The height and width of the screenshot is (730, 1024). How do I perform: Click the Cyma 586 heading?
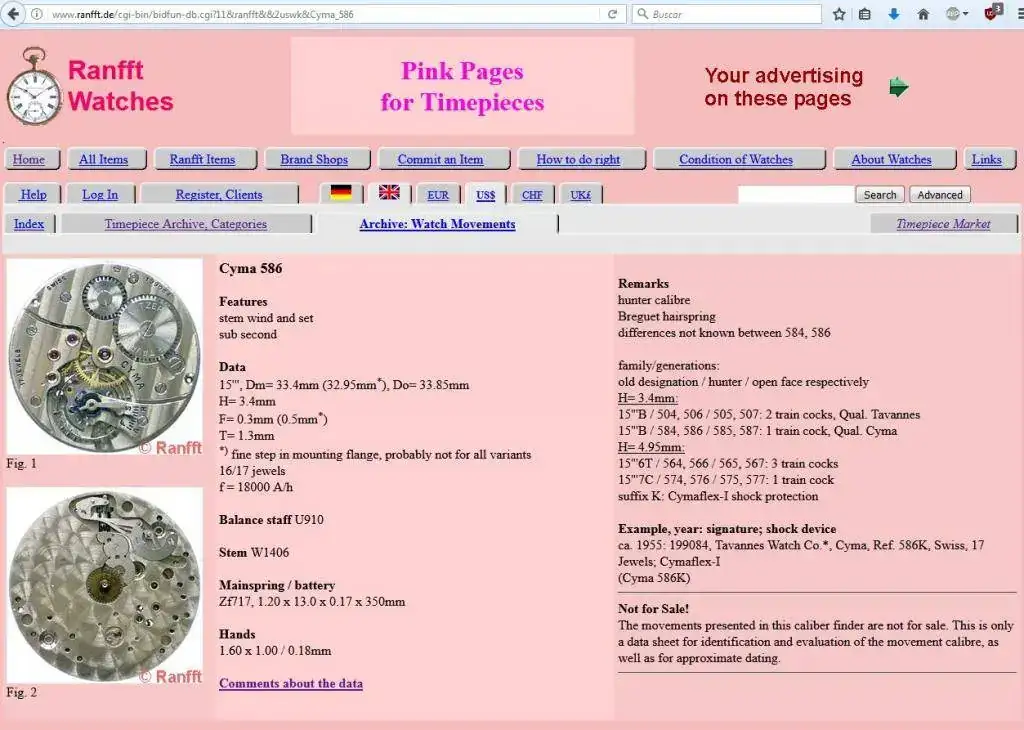(251, 268)
